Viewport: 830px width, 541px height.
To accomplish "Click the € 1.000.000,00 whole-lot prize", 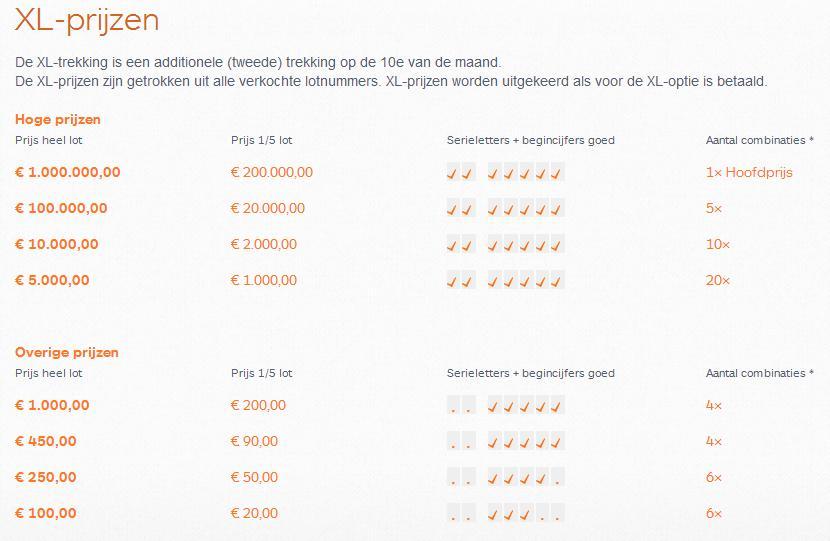I will point(67,172).
